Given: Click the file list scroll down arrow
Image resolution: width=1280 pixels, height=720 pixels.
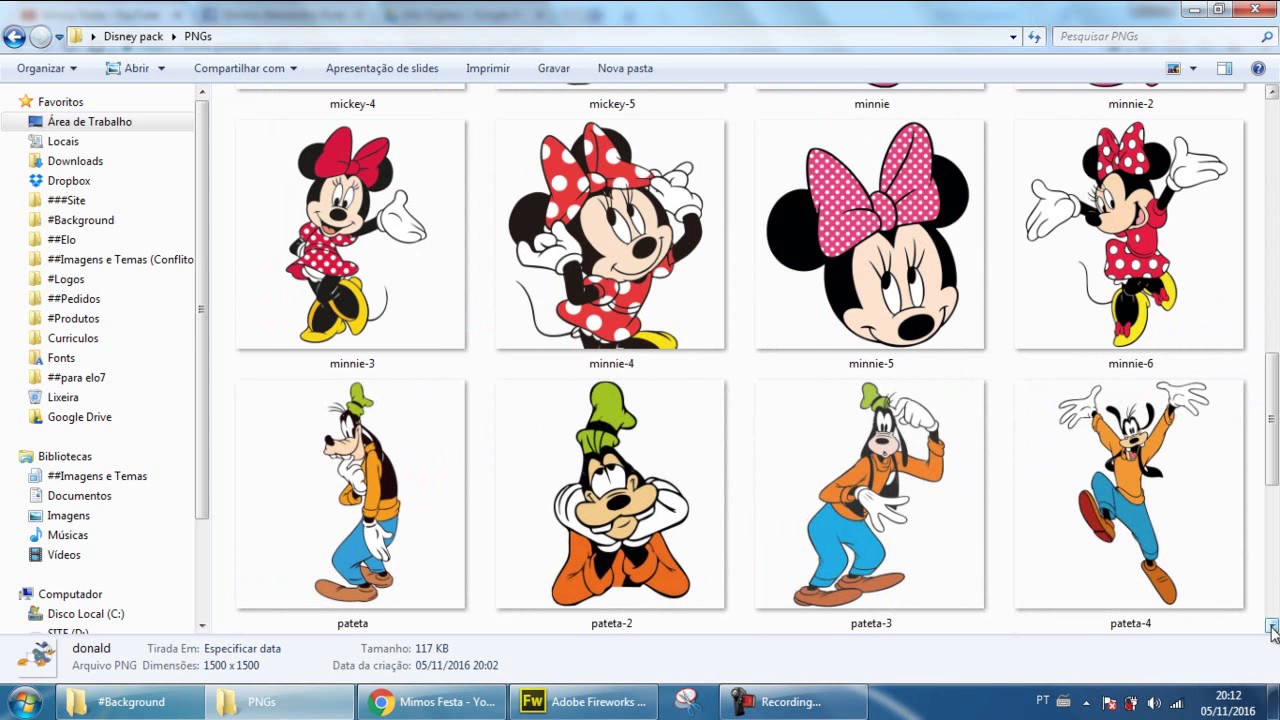Looking at the screenshot, I should (x=1272, y=626).
